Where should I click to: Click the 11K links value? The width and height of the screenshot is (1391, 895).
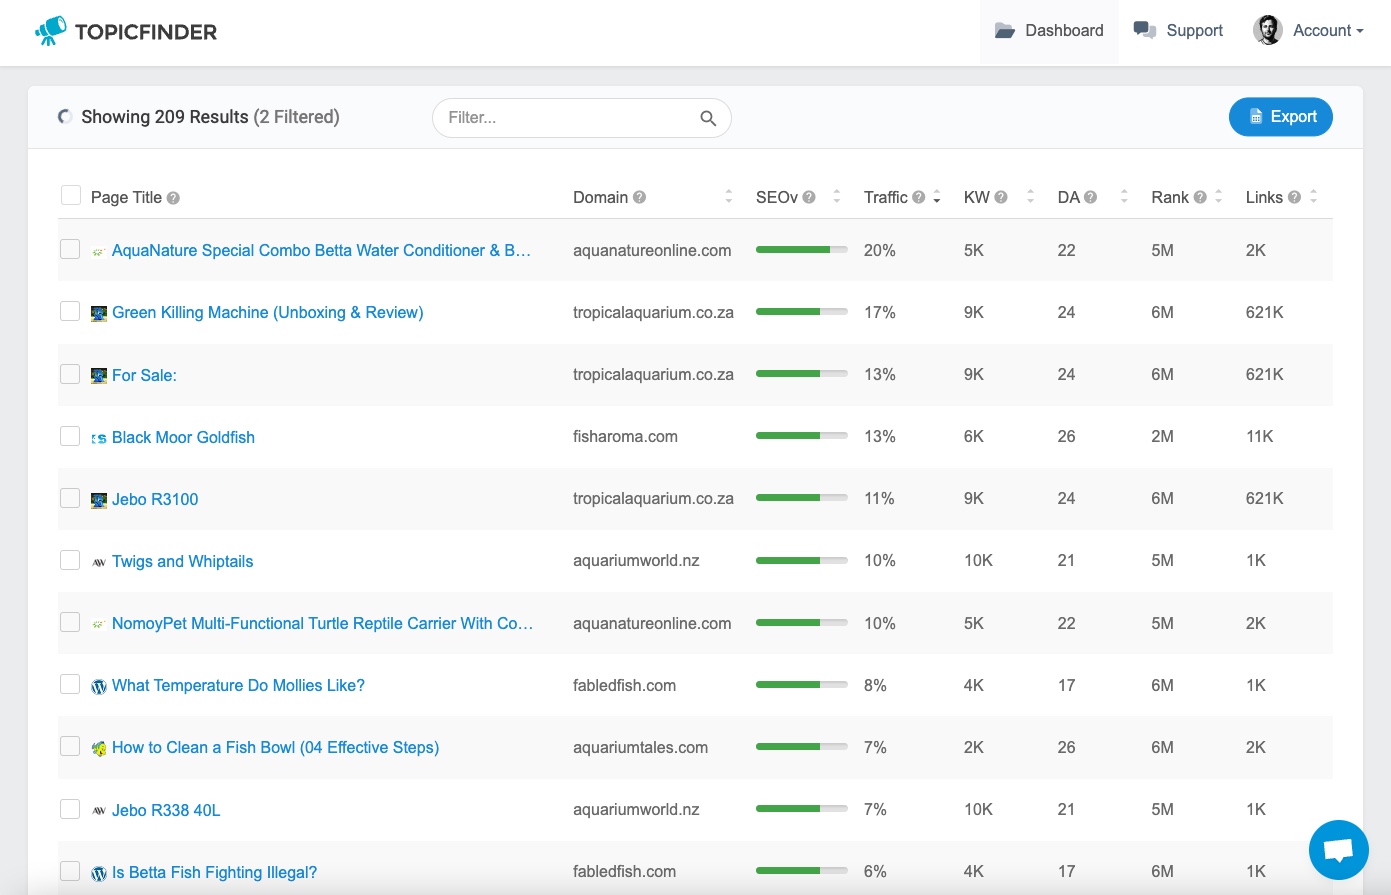[x=1259, y=436]
